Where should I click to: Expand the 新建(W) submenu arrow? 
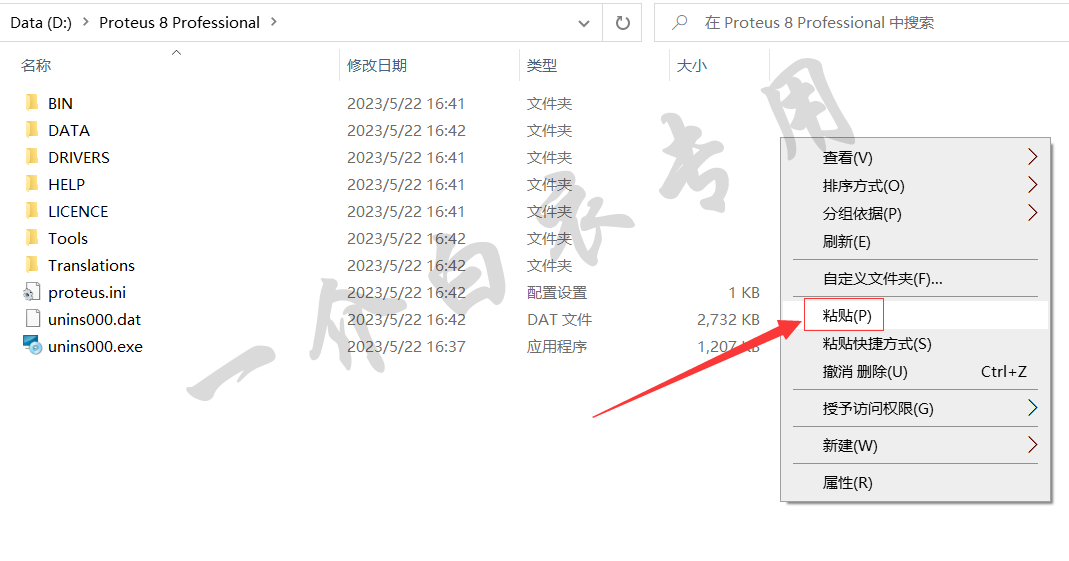coord(1032,445)
